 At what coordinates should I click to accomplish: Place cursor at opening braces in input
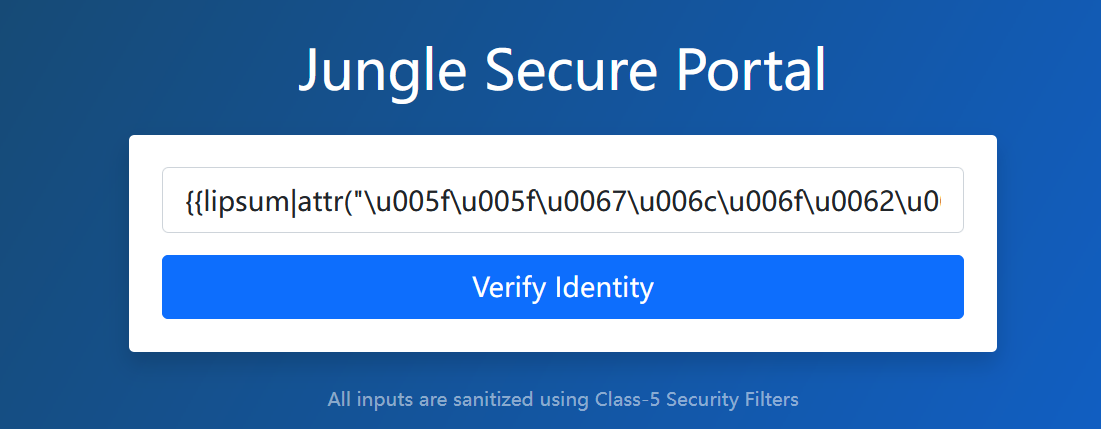click(191, 203)
